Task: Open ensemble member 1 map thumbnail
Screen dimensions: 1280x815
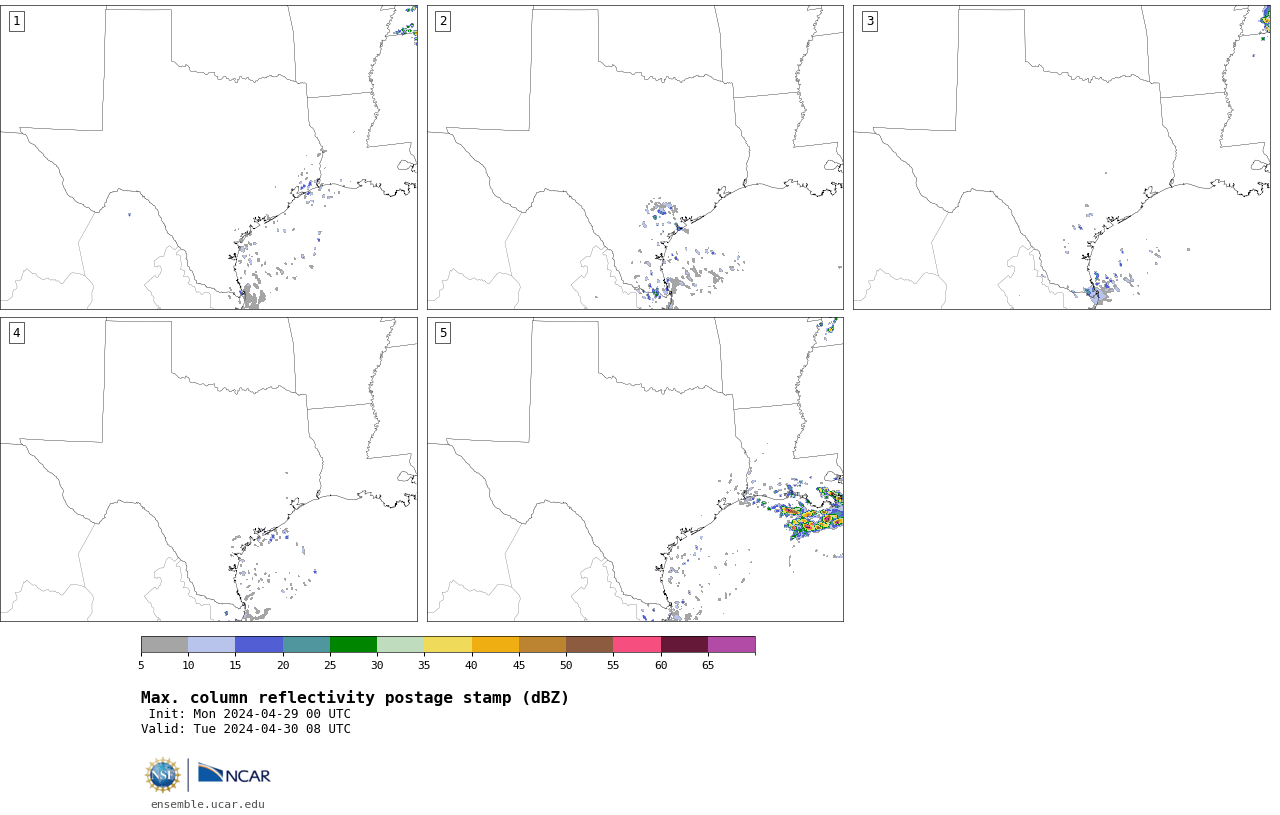Action: point(209,157)
